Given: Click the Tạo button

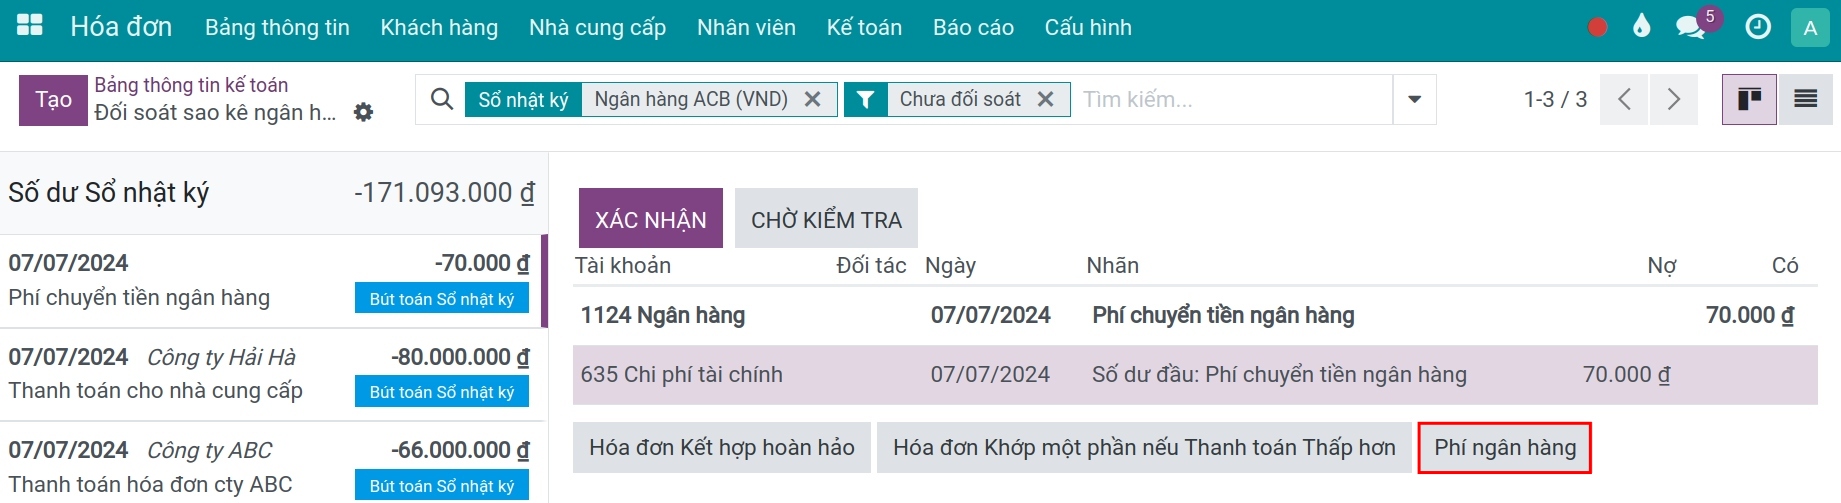Looking at the screenshot, I should 54,100.
